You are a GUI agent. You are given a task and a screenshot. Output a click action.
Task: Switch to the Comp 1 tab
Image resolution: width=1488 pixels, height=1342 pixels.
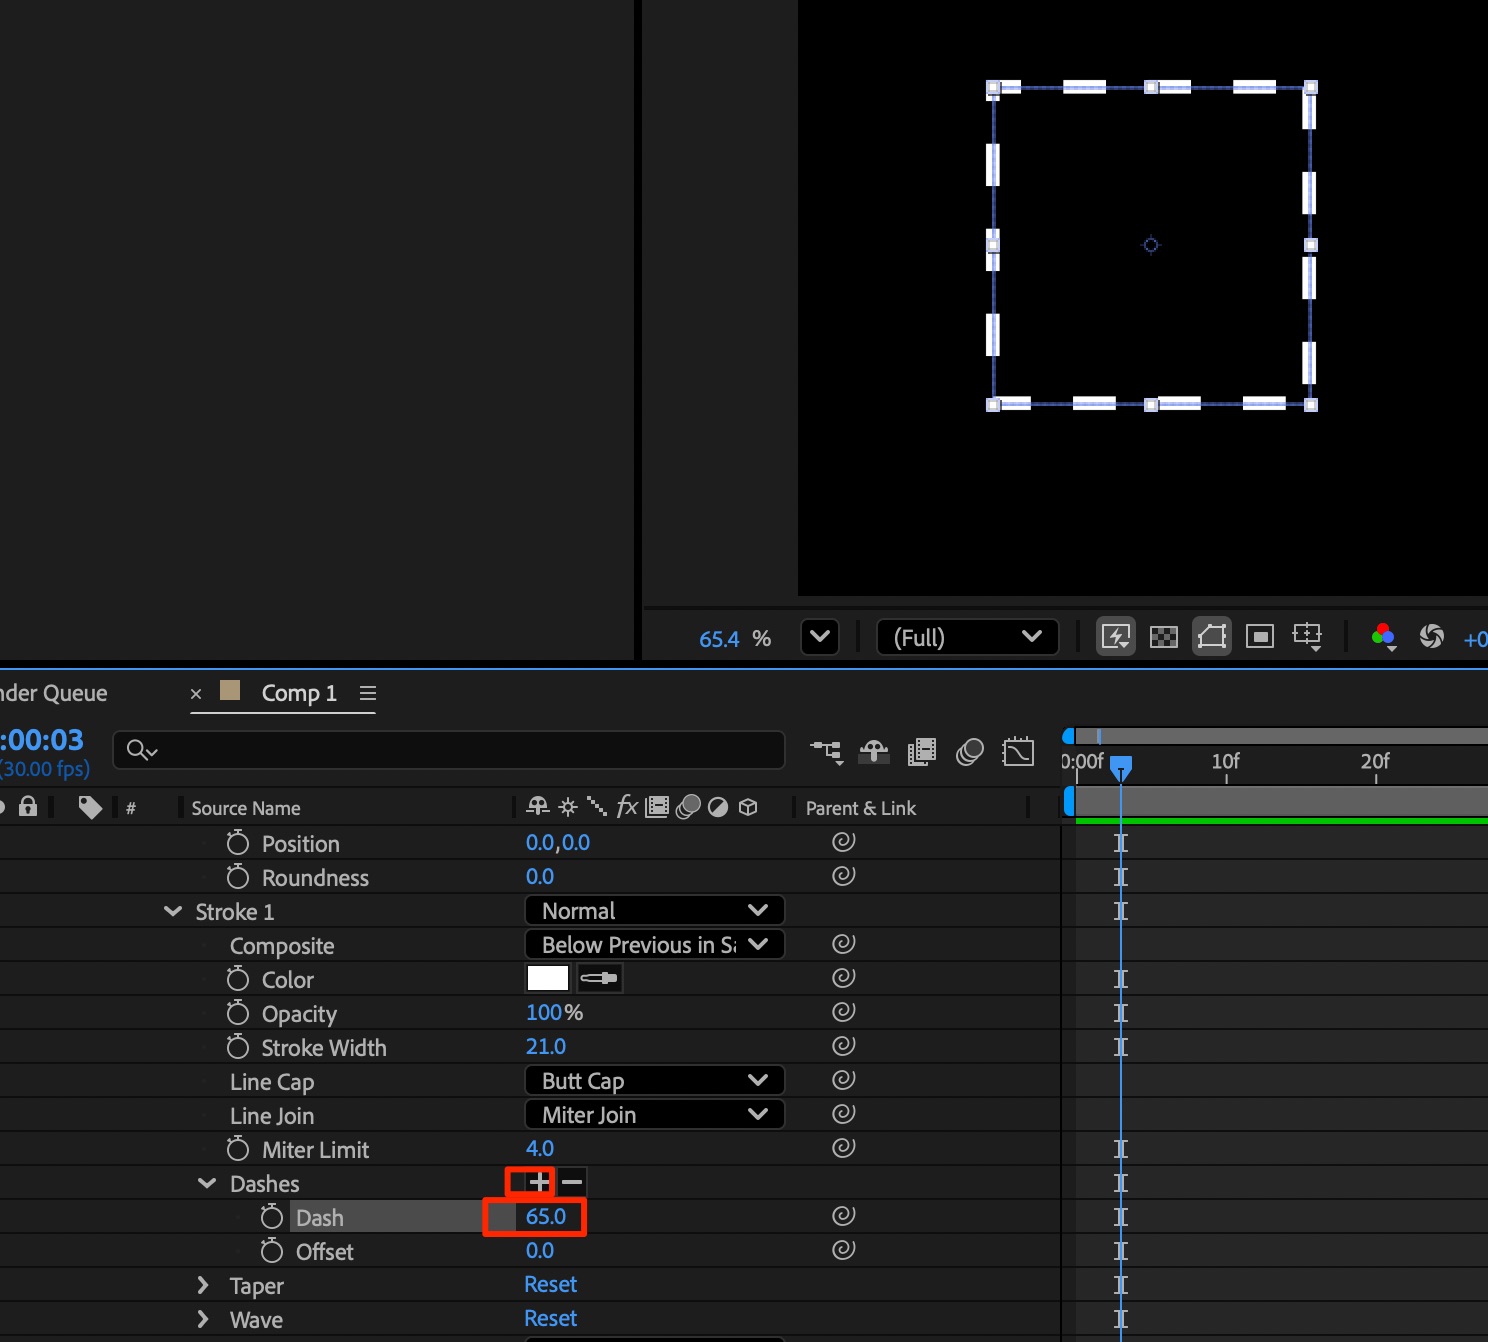click(298, 693)
